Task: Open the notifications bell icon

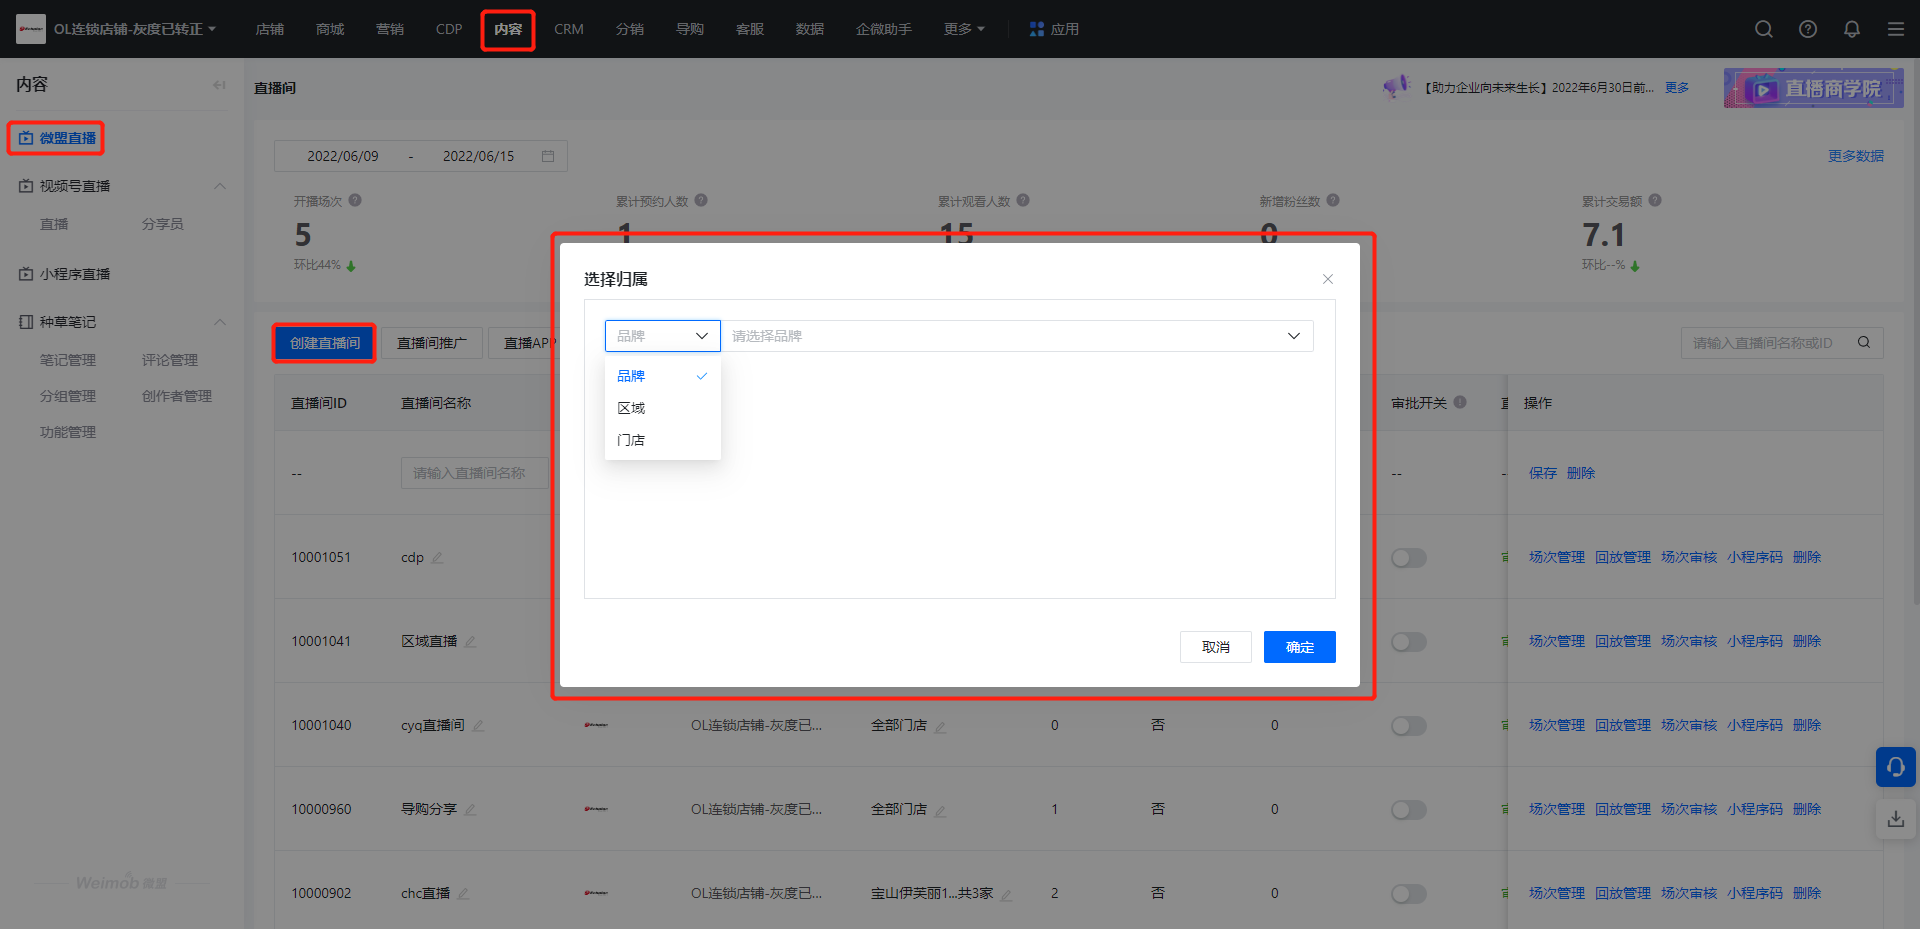Action: point(1852,29)
